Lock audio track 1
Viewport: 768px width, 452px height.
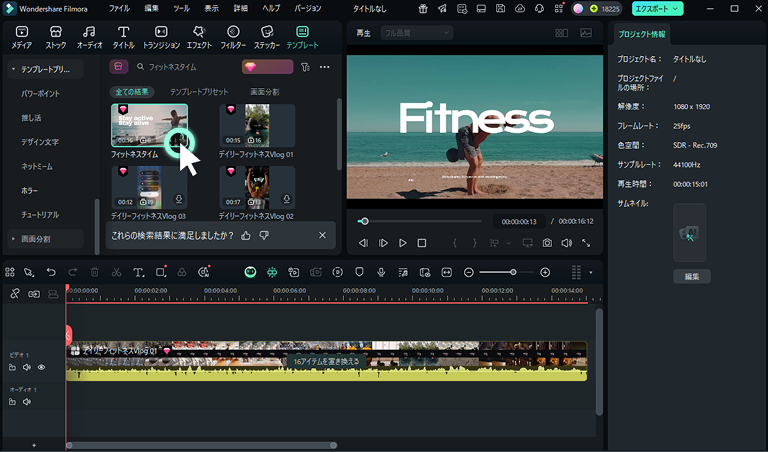point(12,402)
